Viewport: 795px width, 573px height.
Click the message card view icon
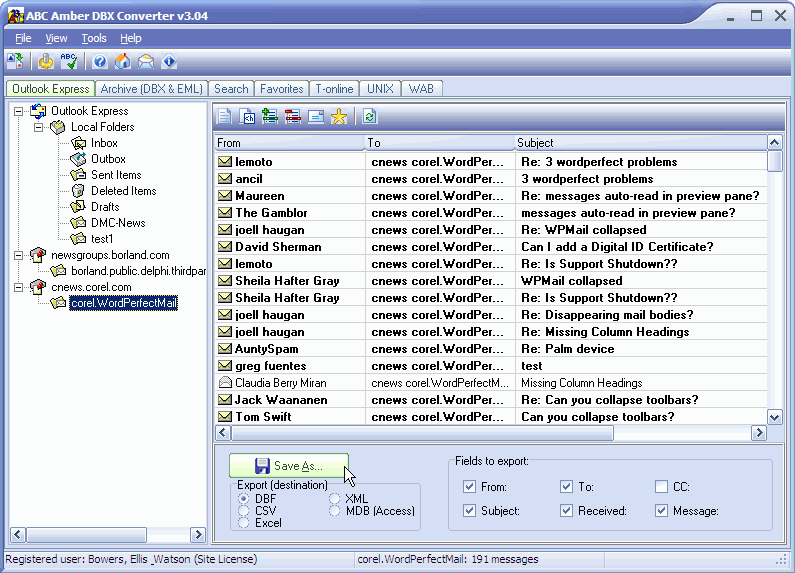click(x=316, y=117)
